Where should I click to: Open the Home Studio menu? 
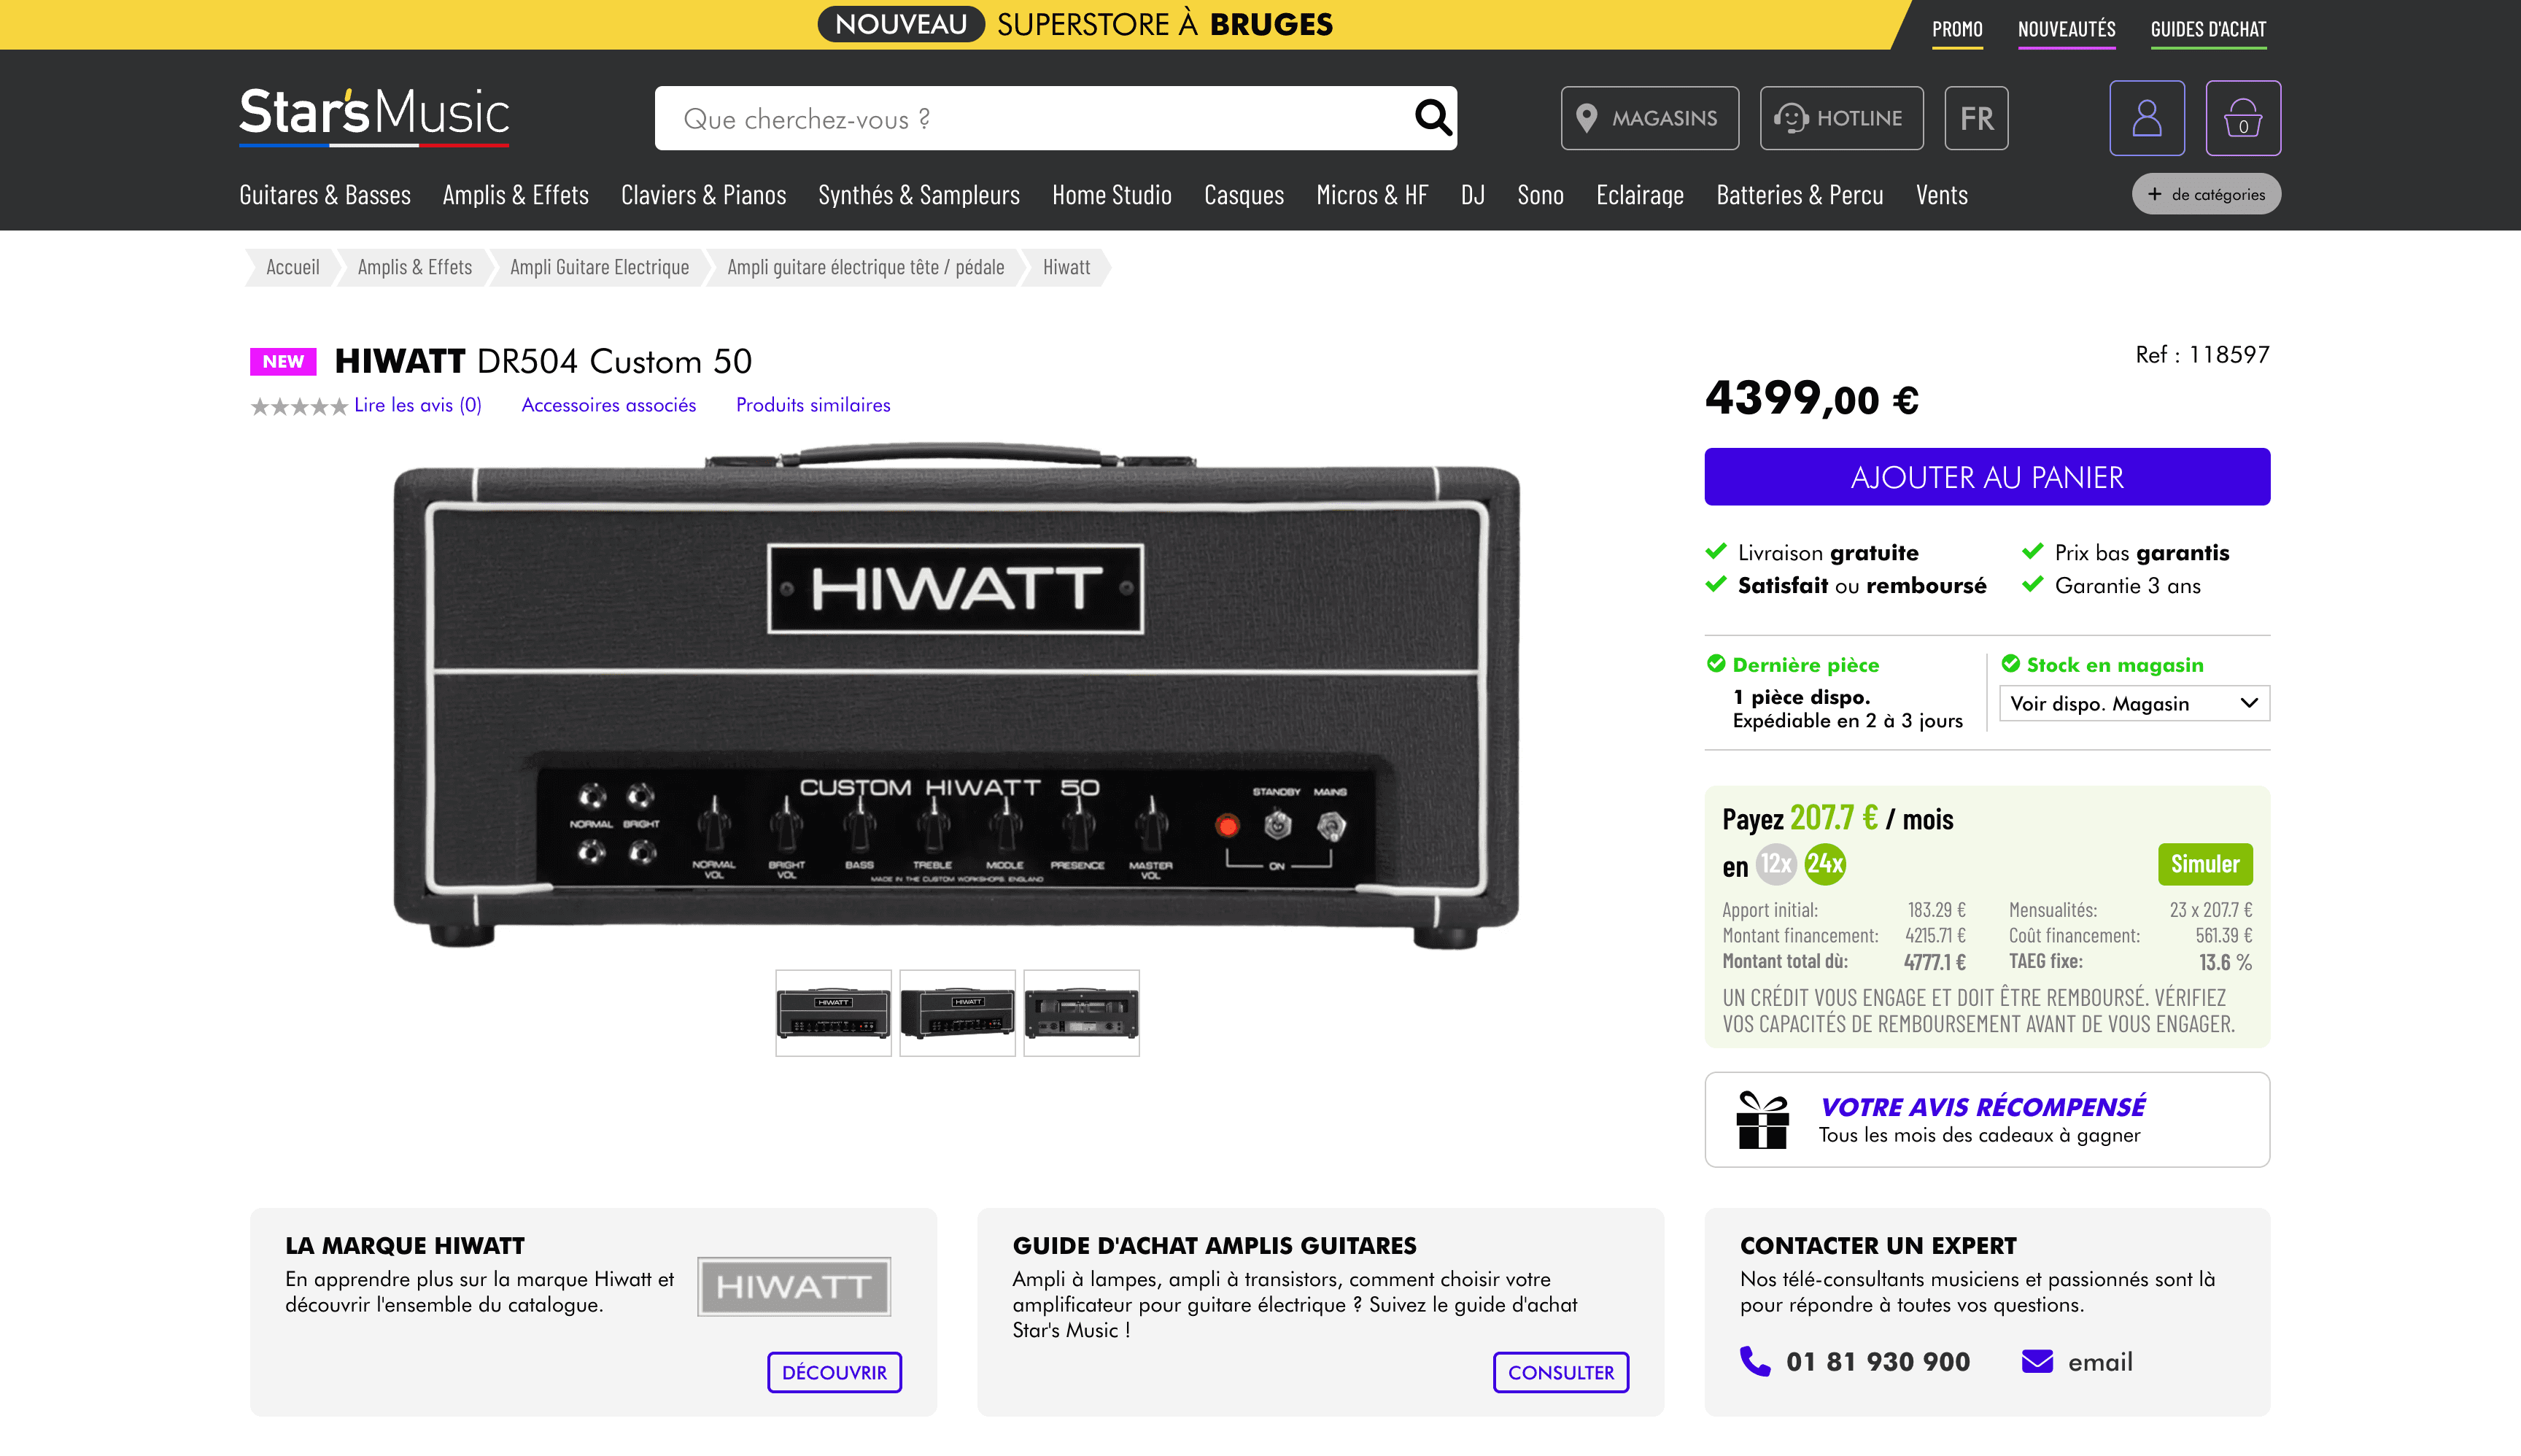pyautogui.click(x=1111, y=195)
